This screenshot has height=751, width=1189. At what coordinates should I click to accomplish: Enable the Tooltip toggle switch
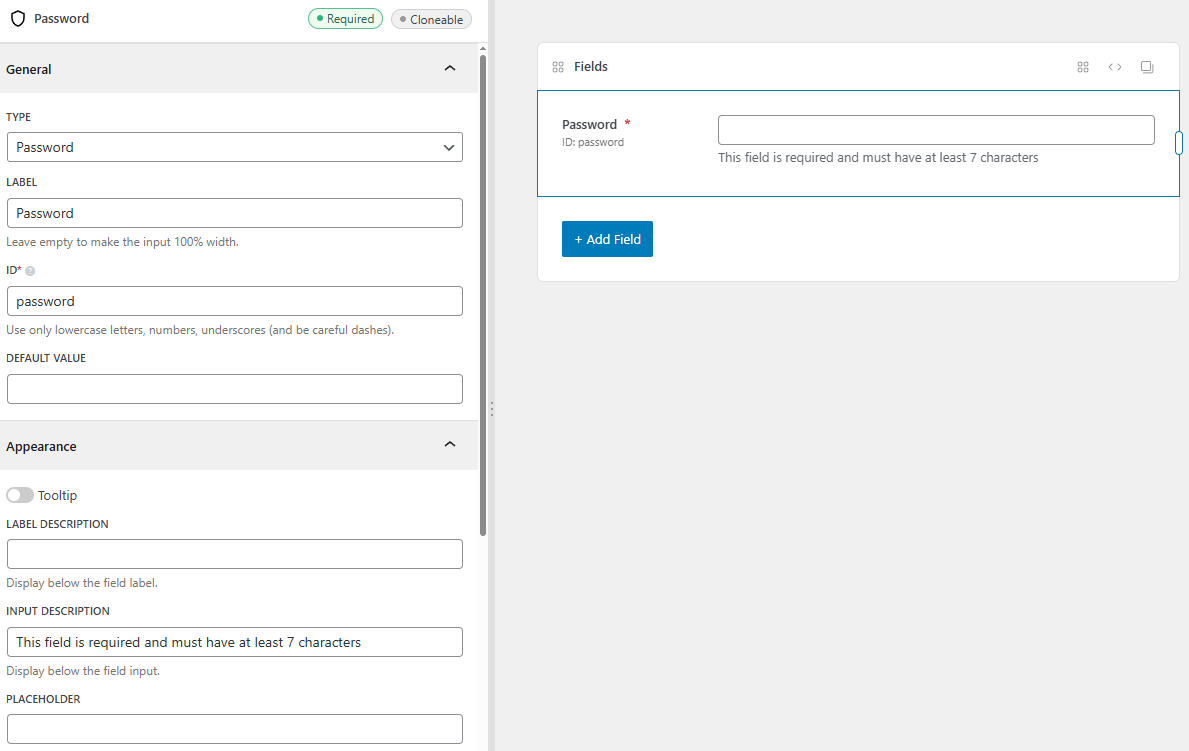click(x=19, y=495)
